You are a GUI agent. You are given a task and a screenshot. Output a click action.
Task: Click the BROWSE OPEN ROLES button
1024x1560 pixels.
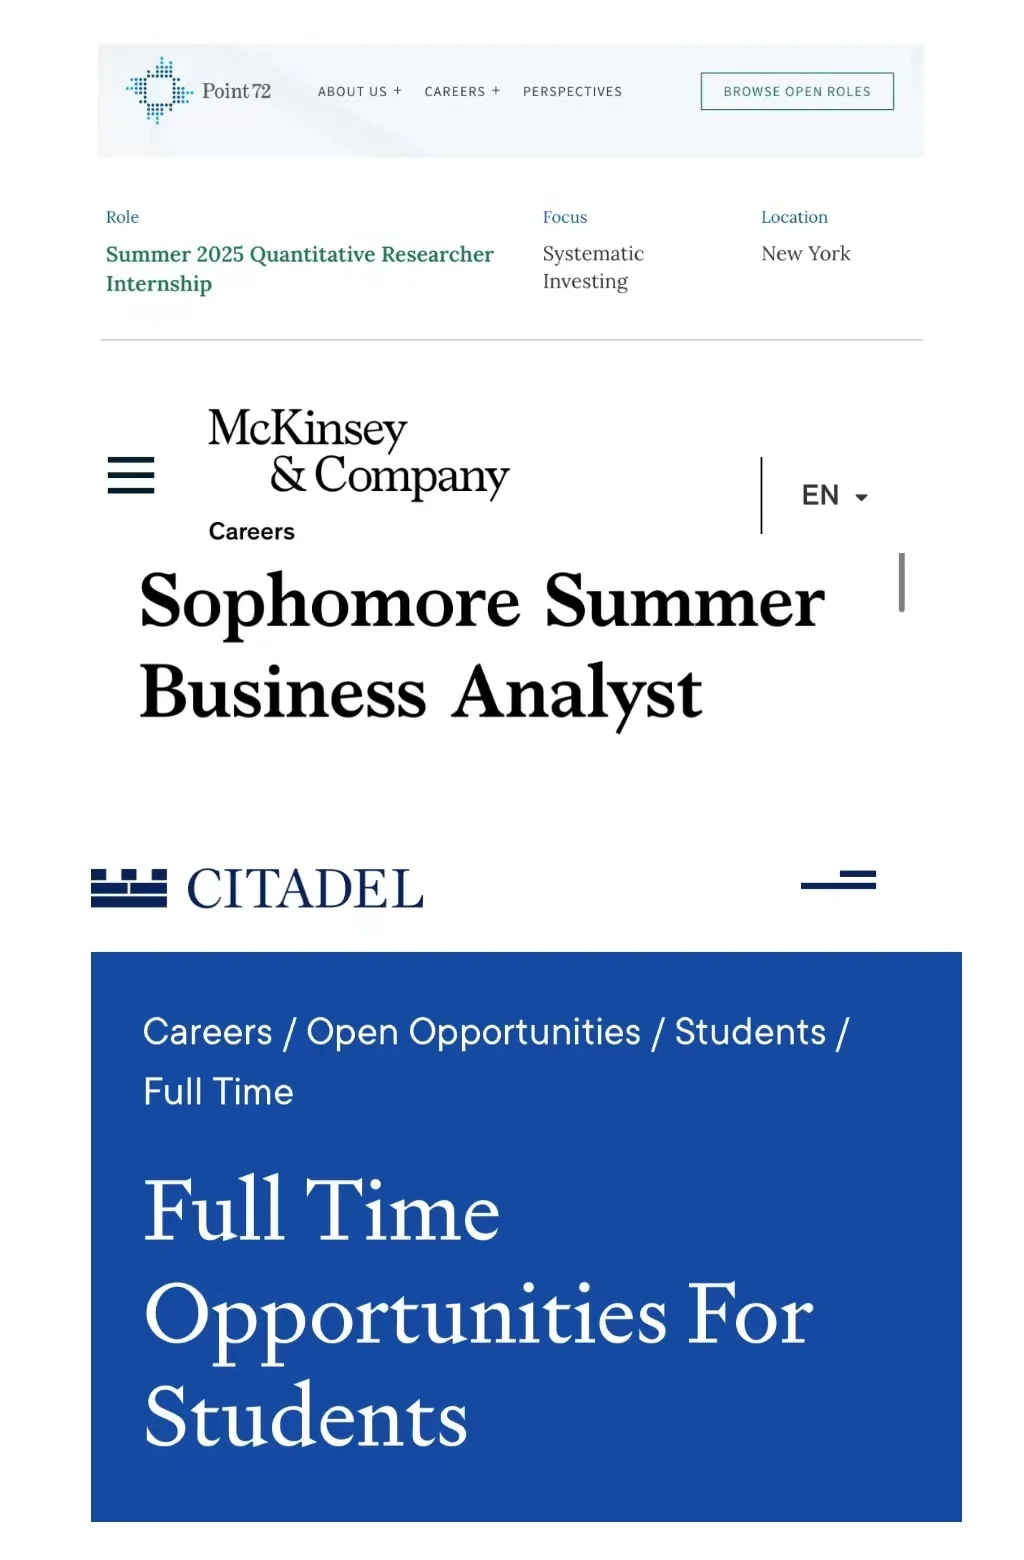797,91
